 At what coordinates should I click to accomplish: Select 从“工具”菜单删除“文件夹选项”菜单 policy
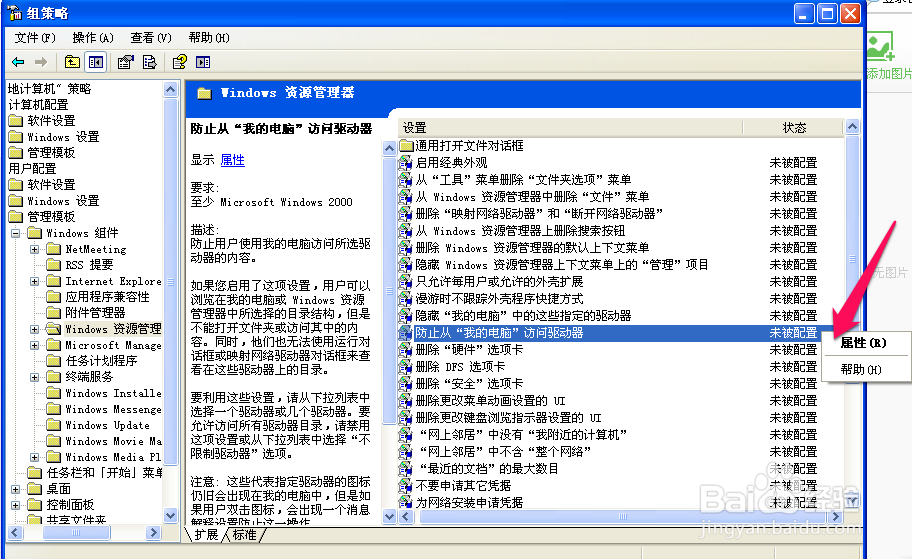pos(523,180)
